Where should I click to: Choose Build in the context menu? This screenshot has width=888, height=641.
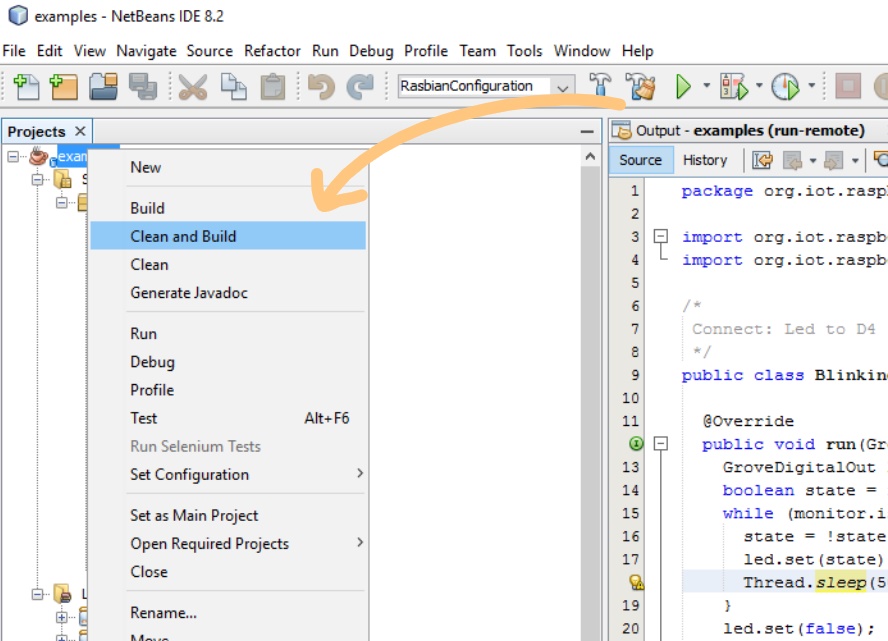tap(228, 208)
